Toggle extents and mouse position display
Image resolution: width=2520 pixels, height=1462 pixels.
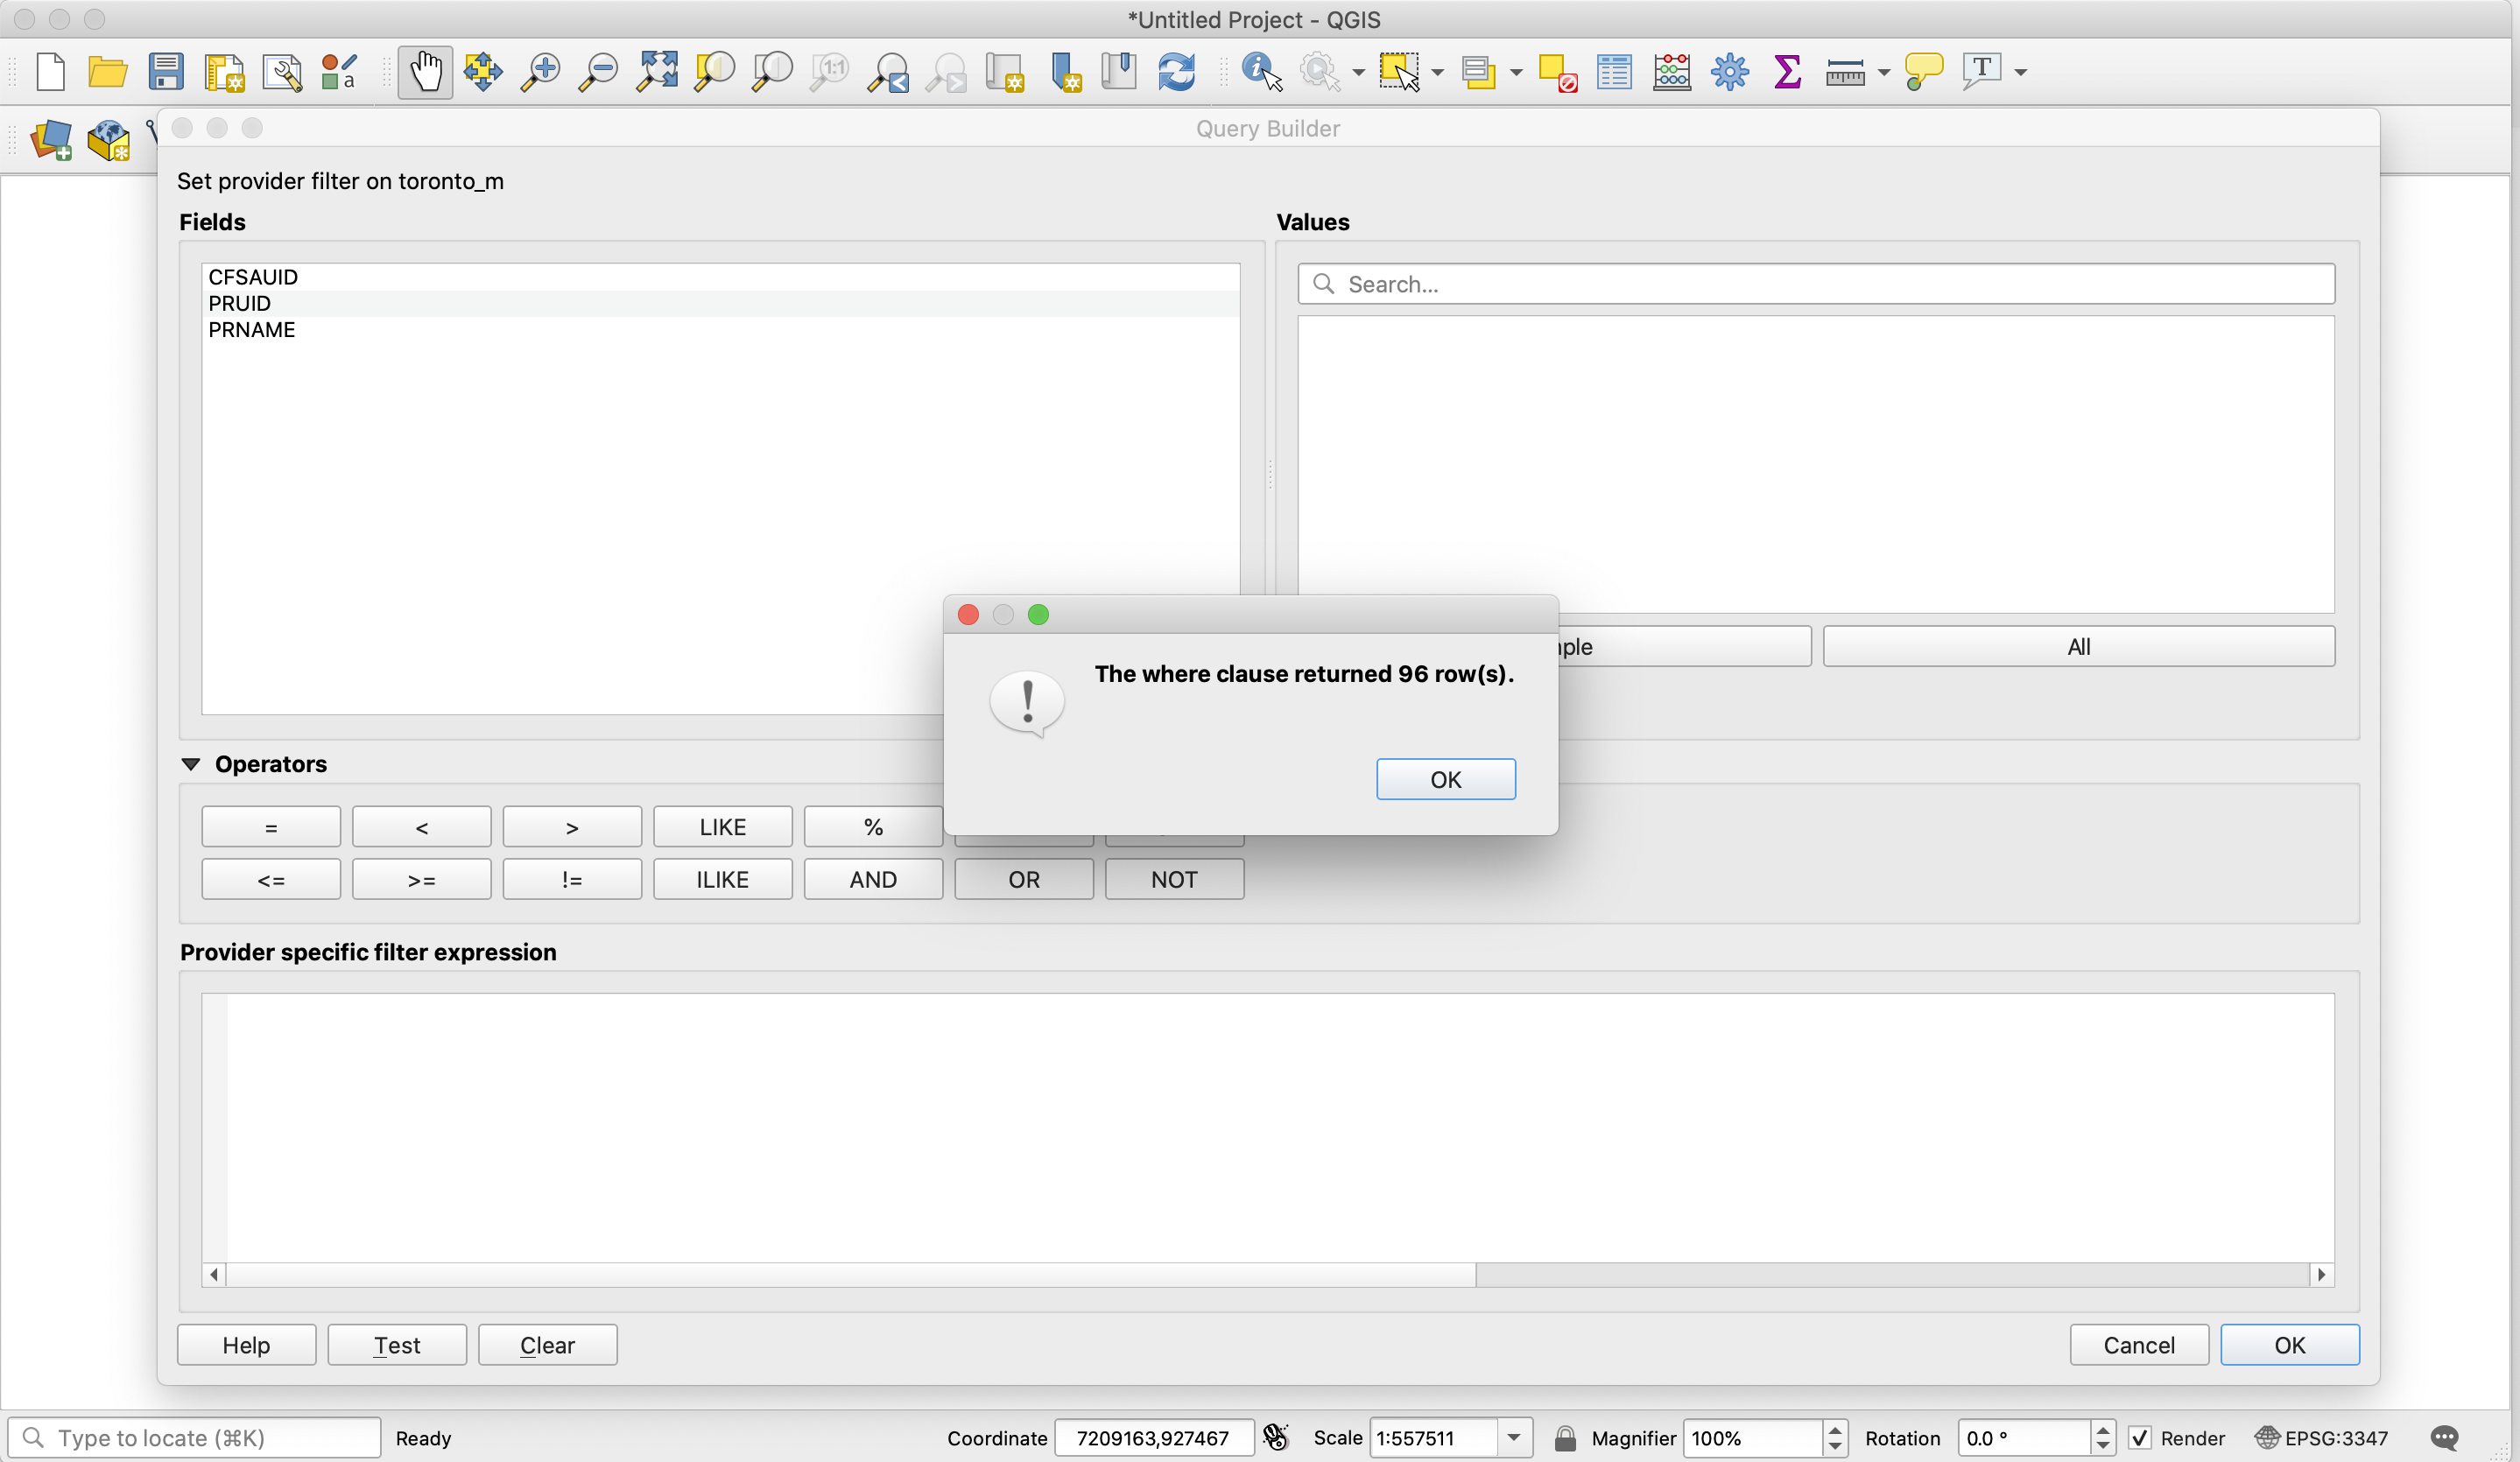pos(1276,1438)
